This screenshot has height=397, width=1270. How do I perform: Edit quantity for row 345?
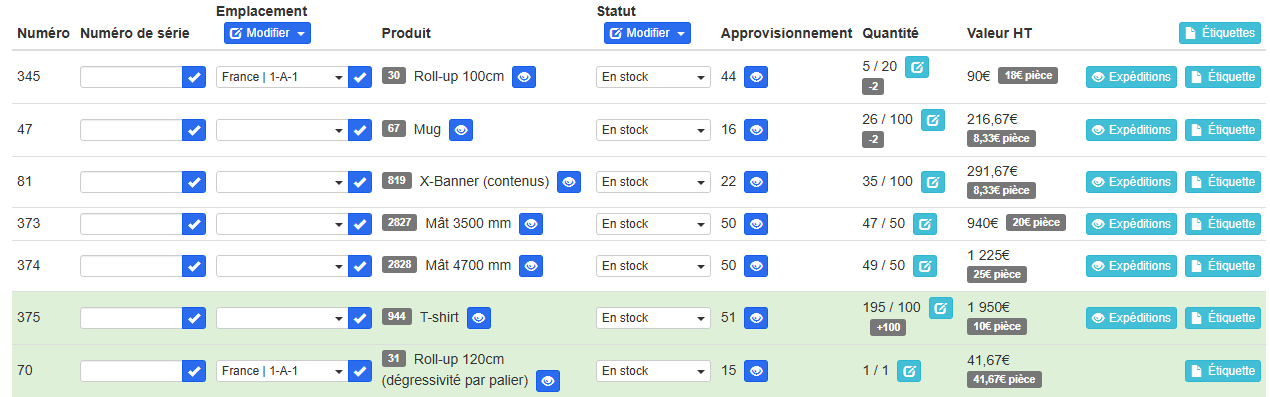(x=917, y=67)
